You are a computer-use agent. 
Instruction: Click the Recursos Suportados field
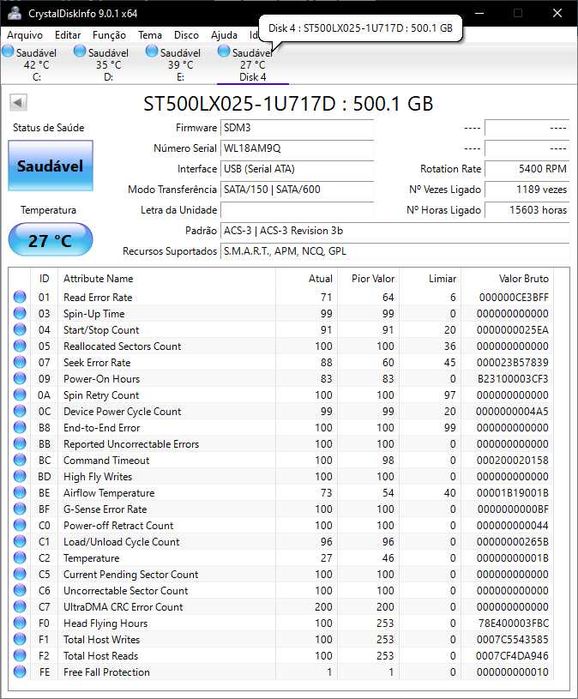click(x=395, y=251)
